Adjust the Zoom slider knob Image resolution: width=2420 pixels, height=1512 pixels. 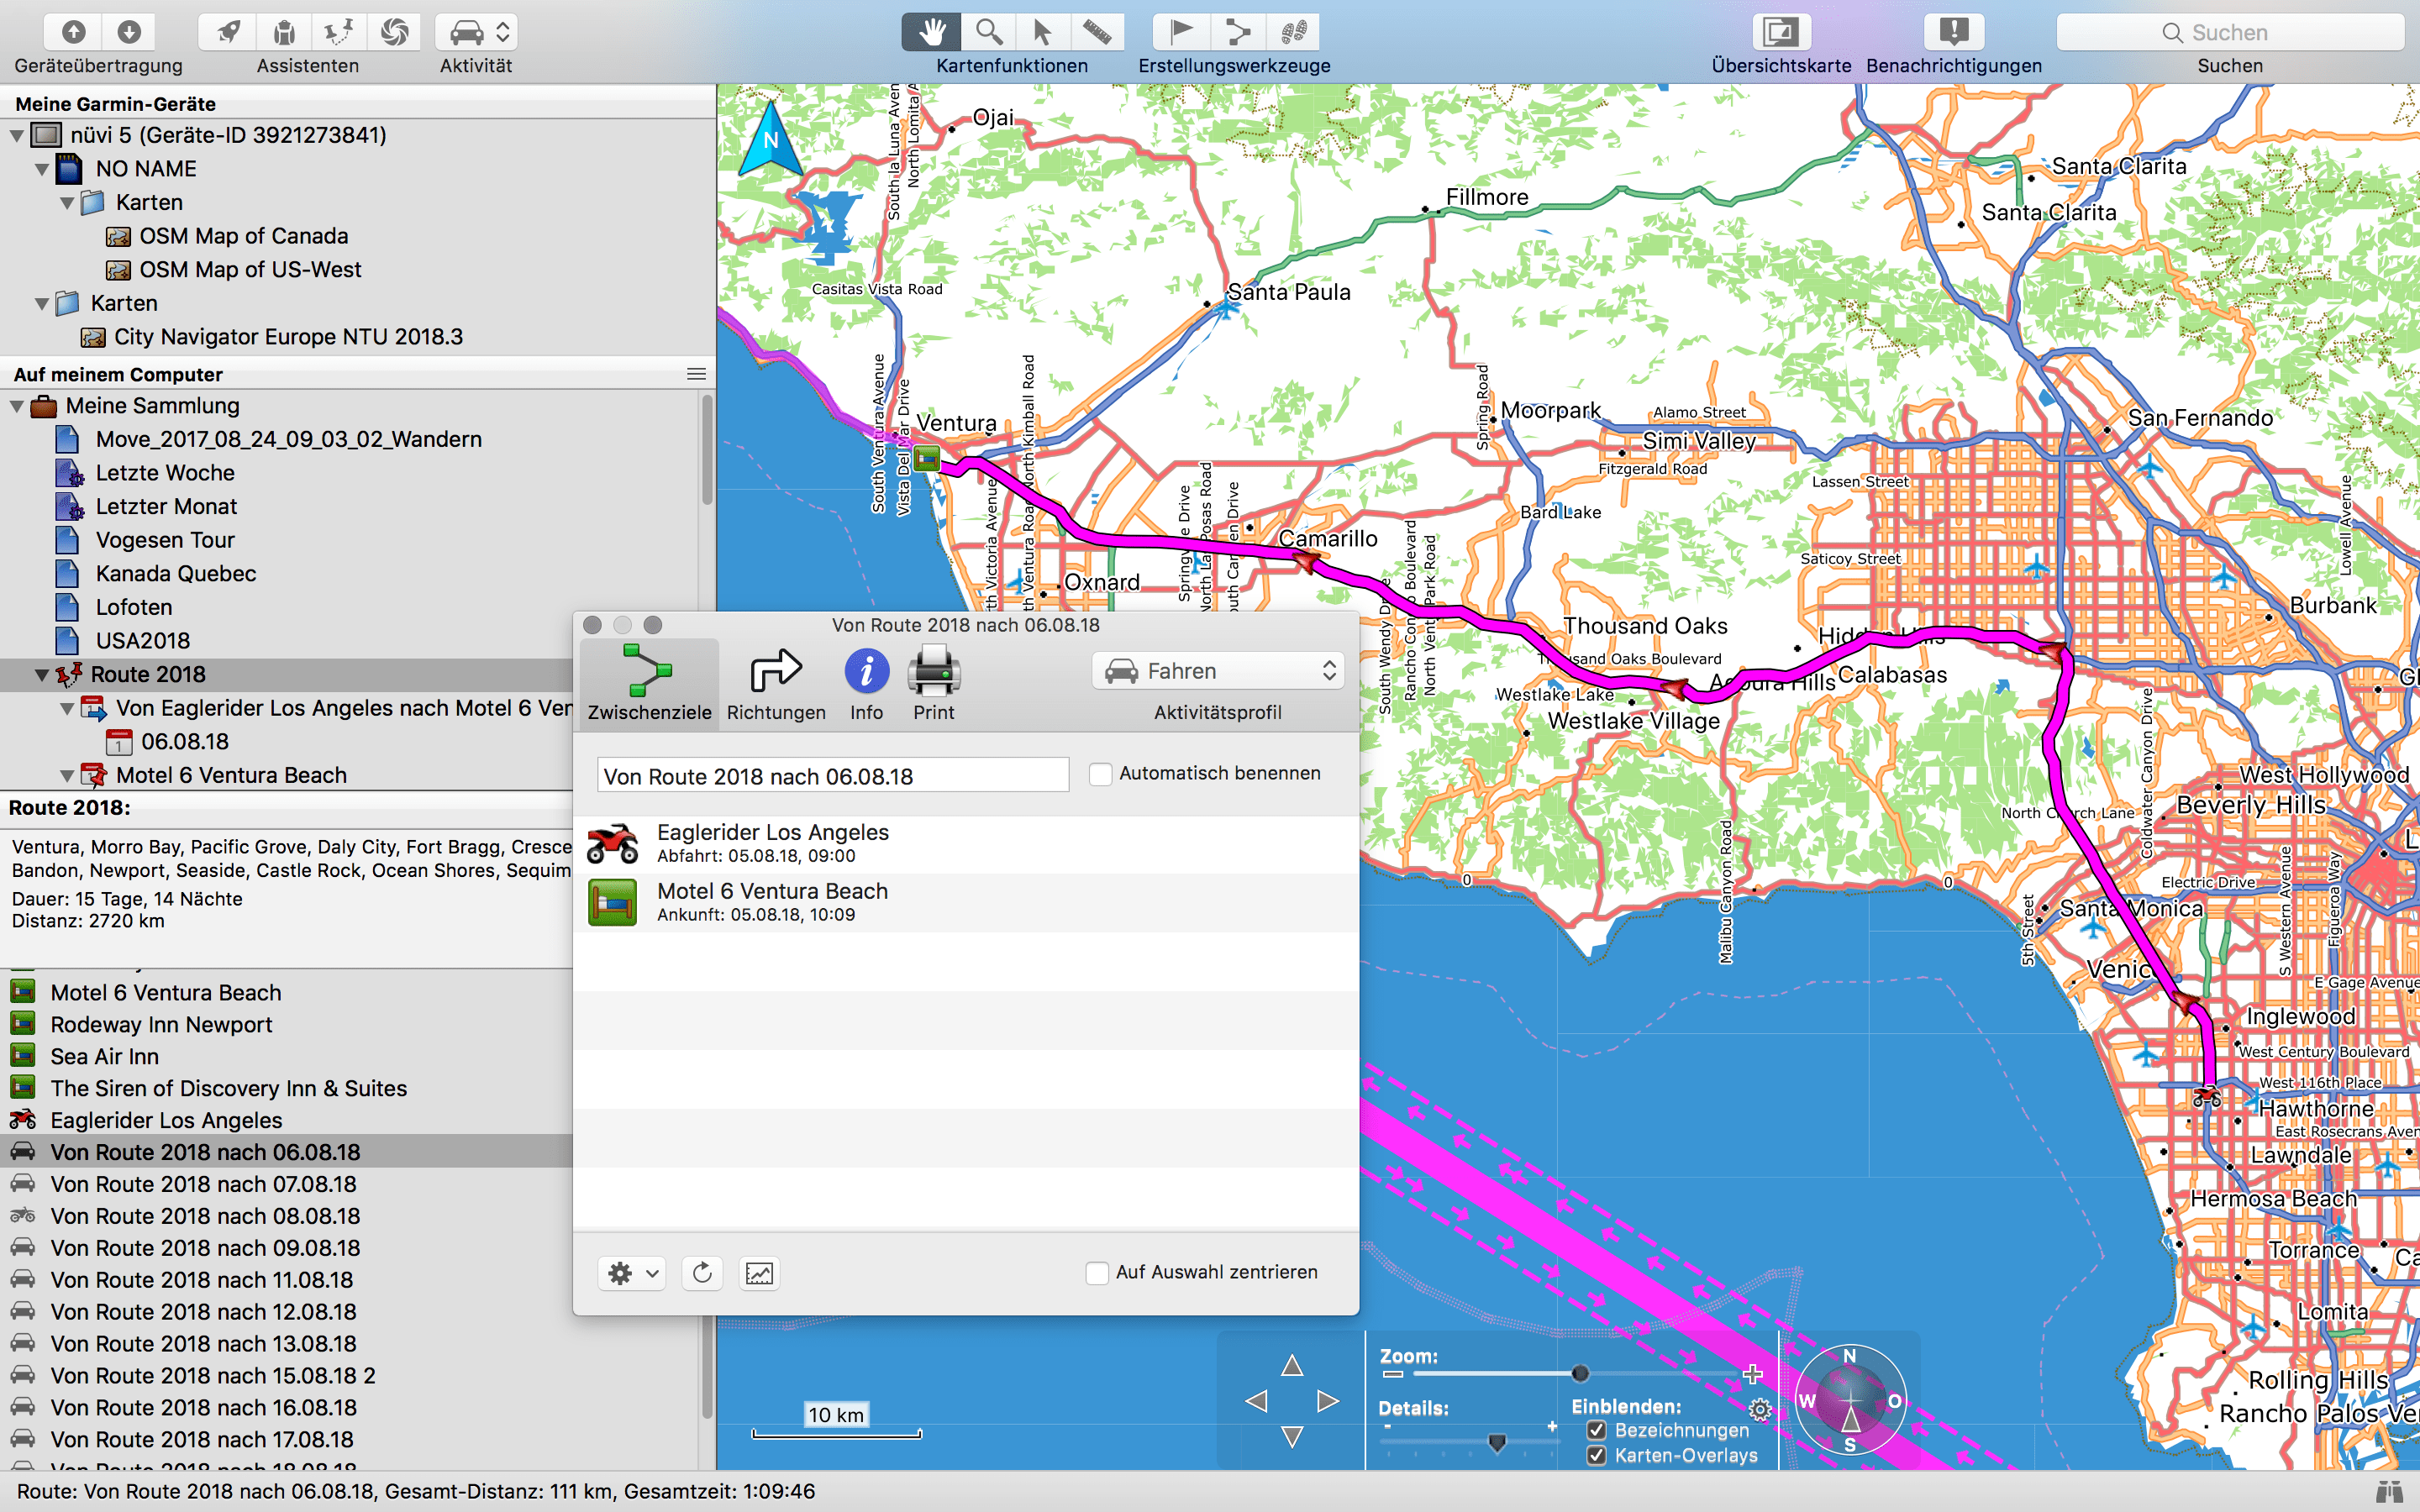[x=1580, y=1373]
